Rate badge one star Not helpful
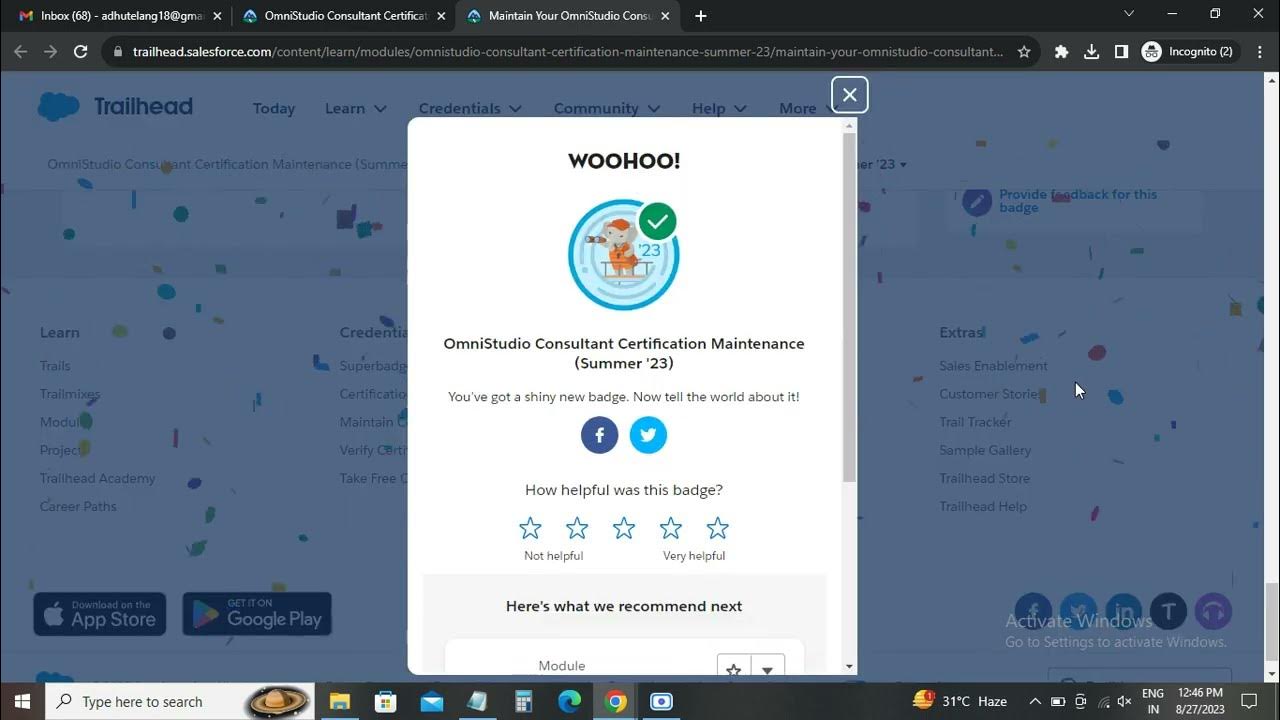This screenshot has width=1280, height=720. [x=530, y=528]
